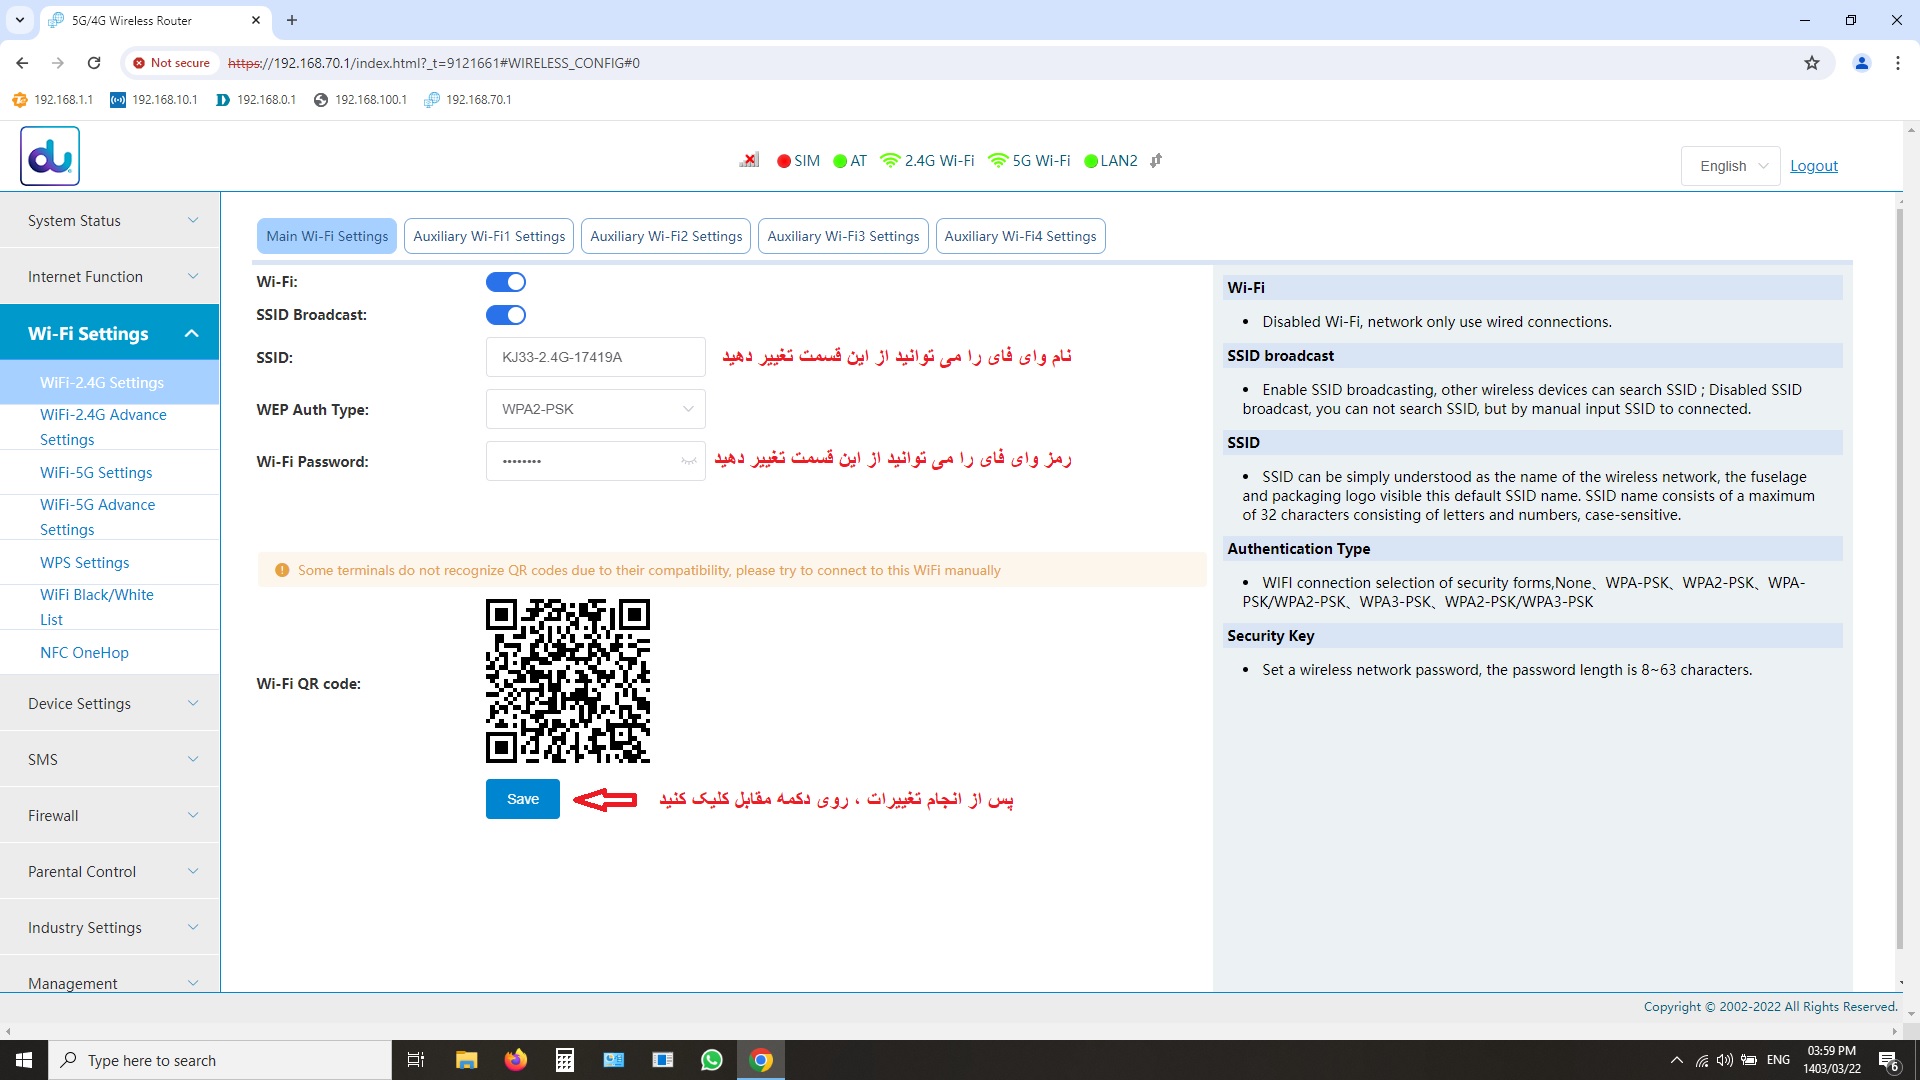Open WhatsApp from the taskbar
This screenshot has height=1080, width=1920.
[x=711, y=1060]
